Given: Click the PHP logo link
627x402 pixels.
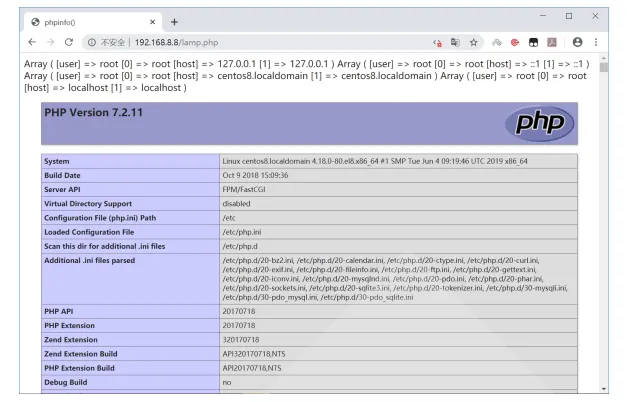Looking at the screenshot, I should pyautogui.click(x=539, y=123).
